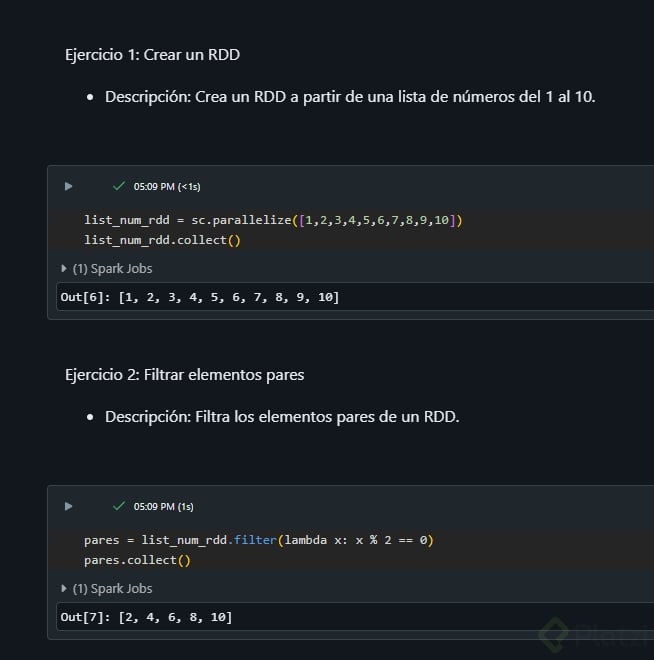The width and height of the screenshot is (654, 660).
Task: Click the "Out[7]:" output label
Action: [85, 618]
